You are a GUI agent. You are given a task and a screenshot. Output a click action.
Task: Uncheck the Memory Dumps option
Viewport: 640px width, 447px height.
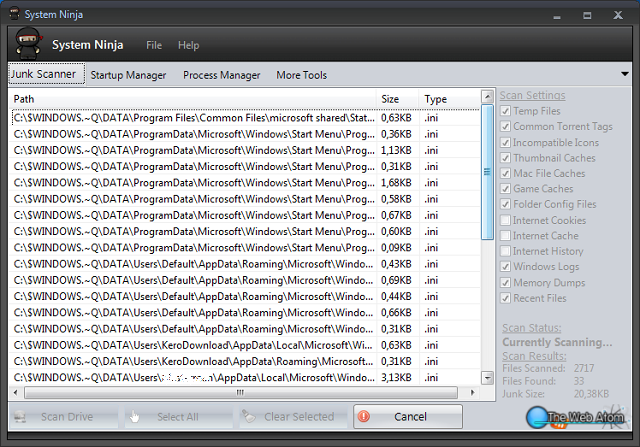click(505, 282)
